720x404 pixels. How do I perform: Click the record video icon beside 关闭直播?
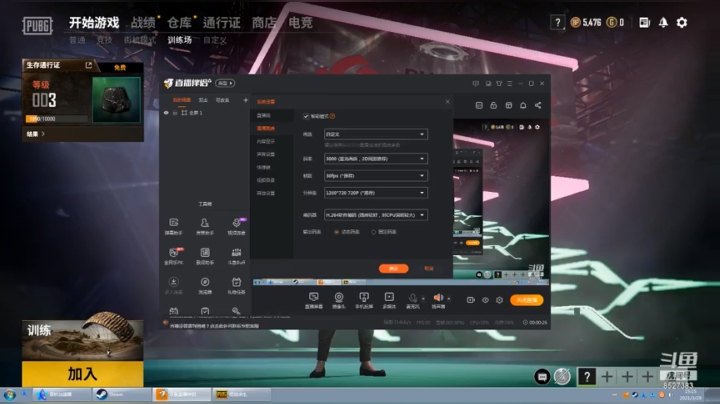[471, 300]
